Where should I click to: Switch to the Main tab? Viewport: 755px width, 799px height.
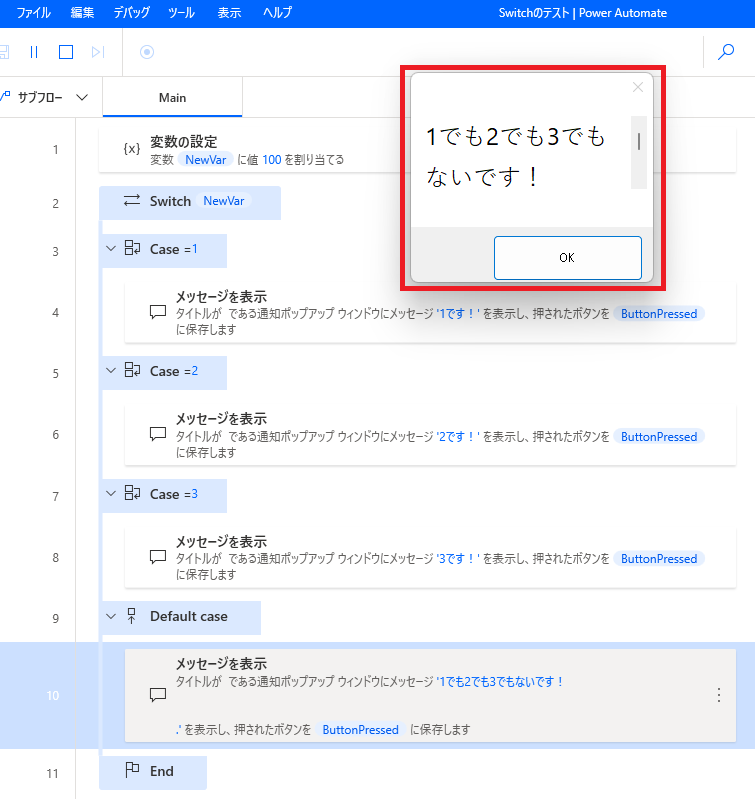[172, 98]
